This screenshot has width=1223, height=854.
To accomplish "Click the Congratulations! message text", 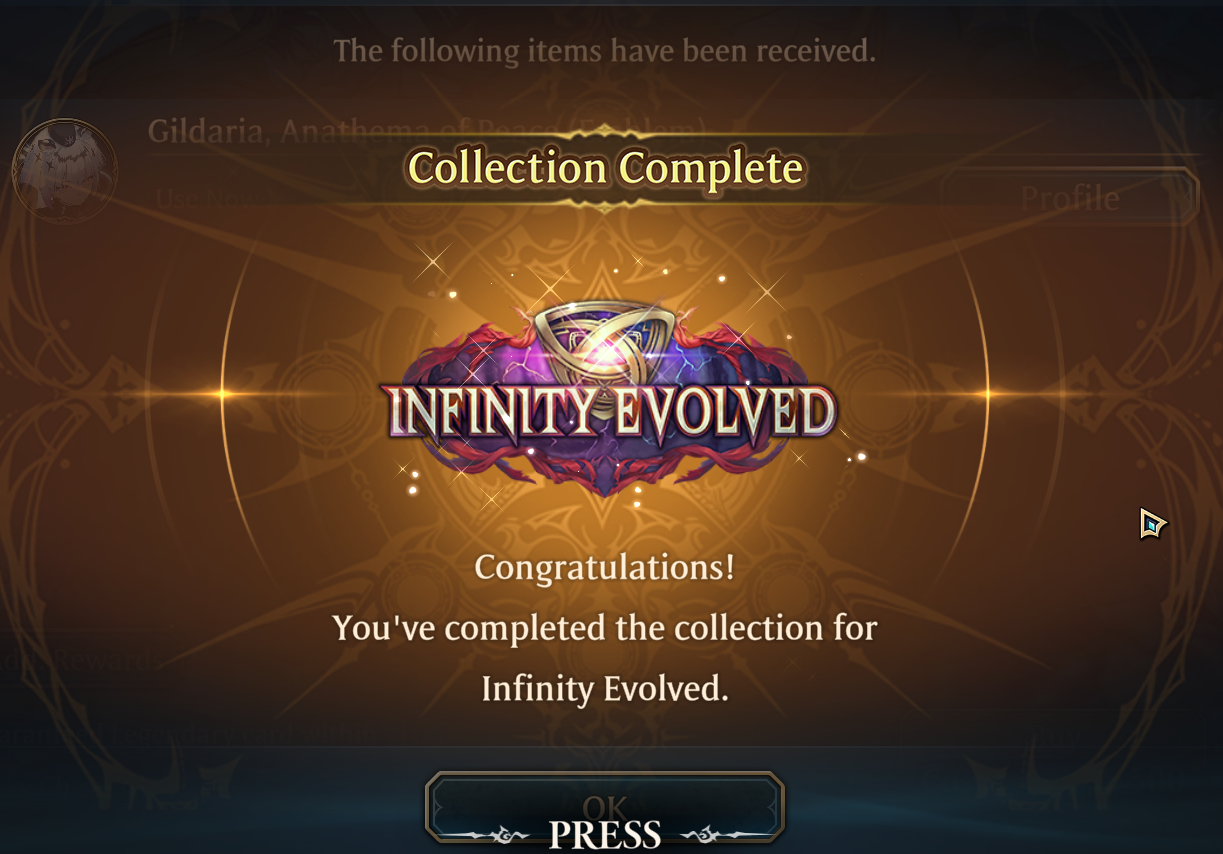I will tap(604, 567).
